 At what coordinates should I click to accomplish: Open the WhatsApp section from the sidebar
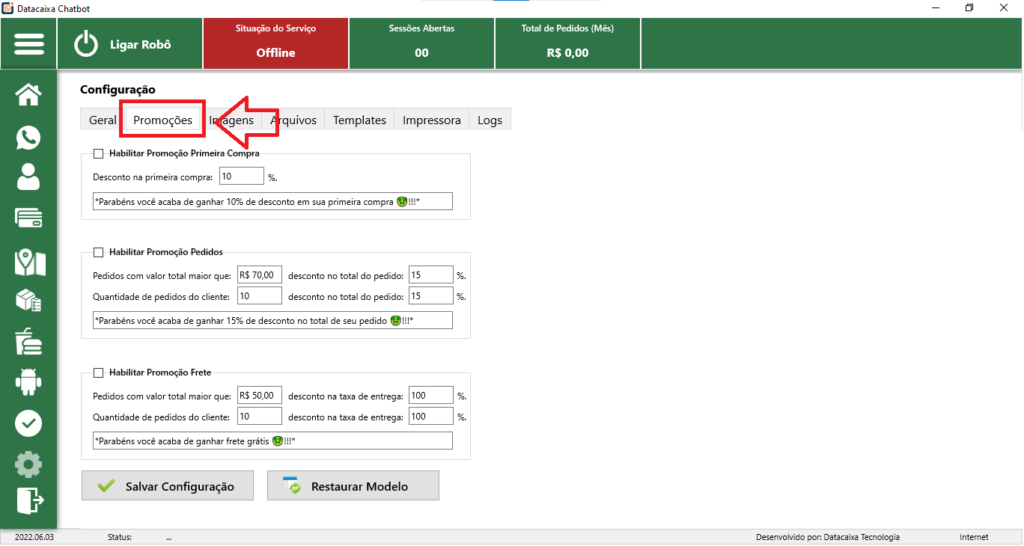coord(29,137)
